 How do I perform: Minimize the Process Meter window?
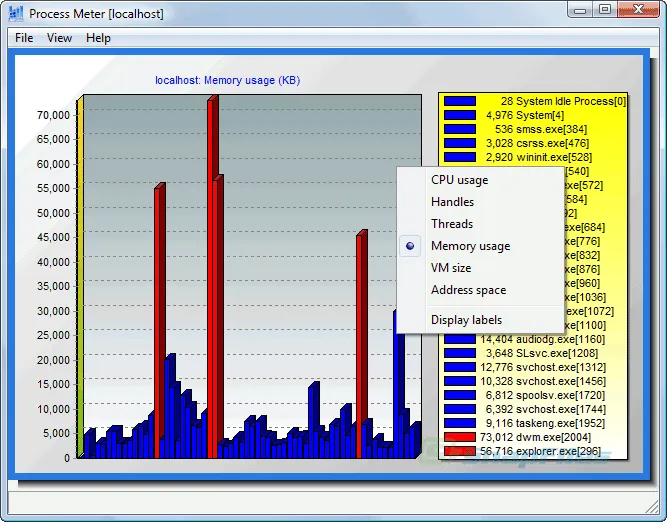[580, 9]
